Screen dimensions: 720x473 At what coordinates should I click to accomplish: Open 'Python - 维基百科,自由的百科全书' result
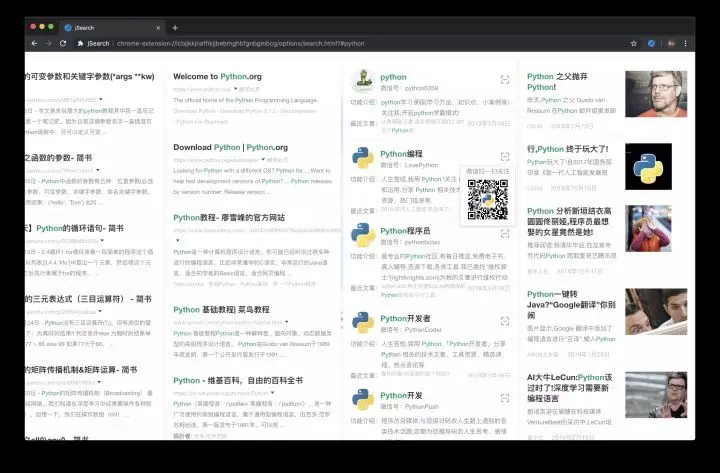(238, 380)
